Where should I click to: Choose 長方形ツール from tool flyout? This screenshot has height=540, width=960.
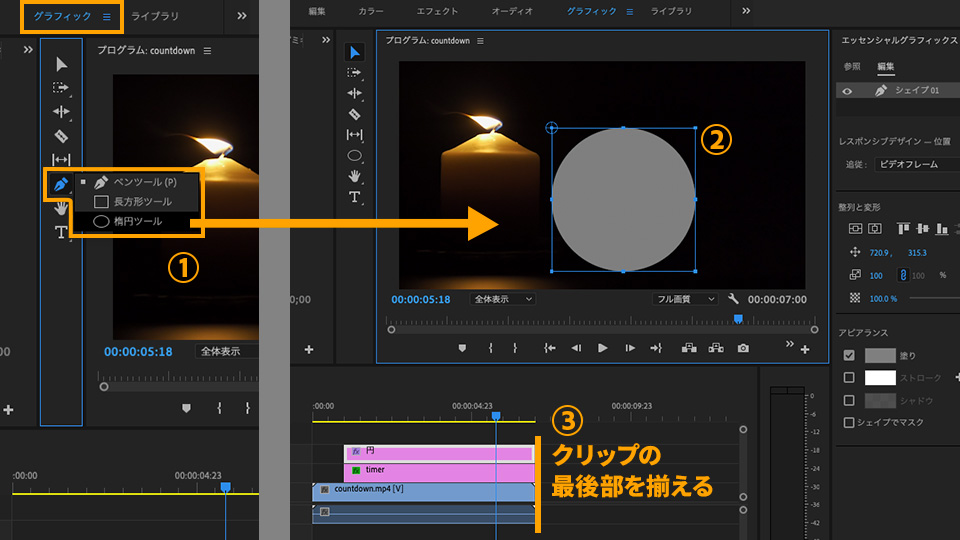tap(137, 201)
